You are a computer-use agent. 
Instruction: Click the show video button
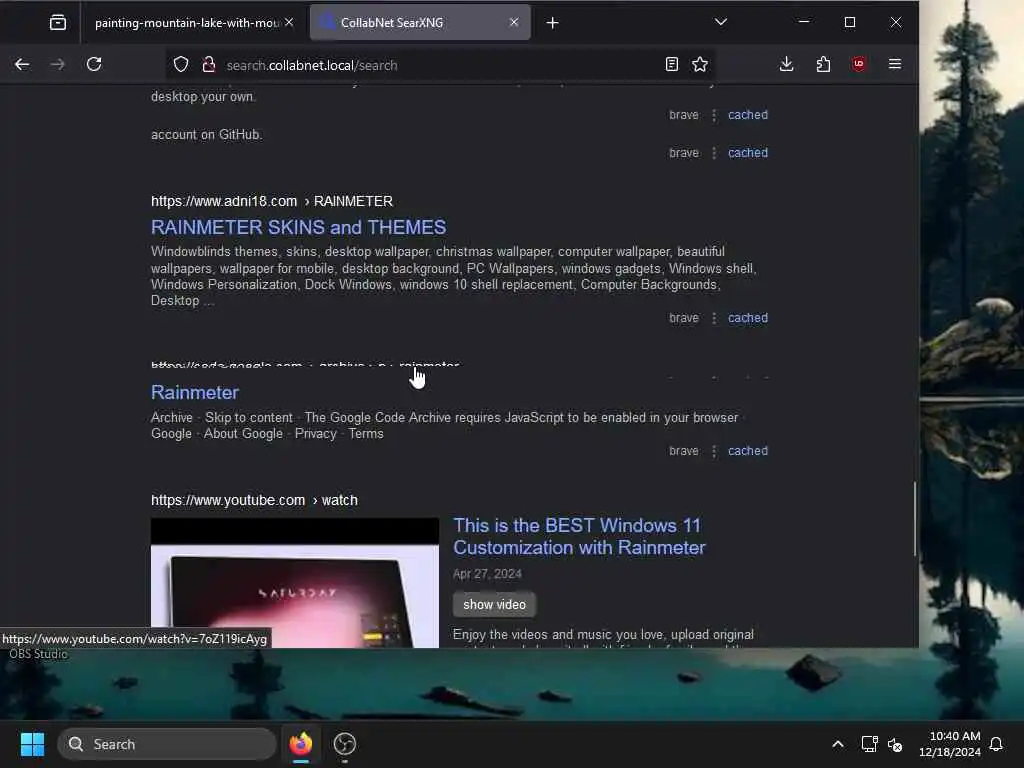pos(494,605)
